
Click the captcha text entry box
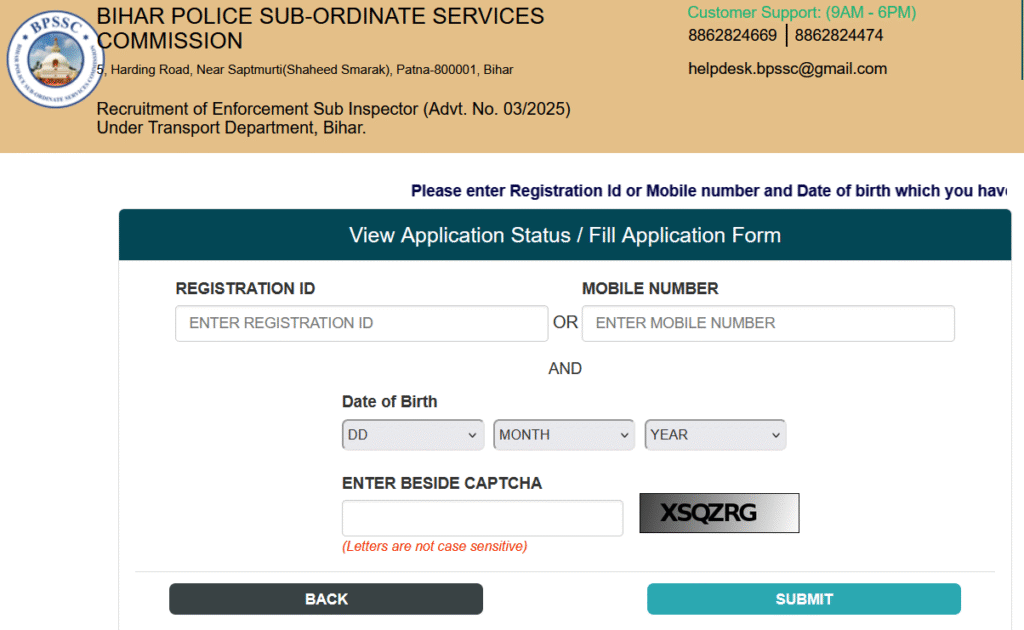coord(482,518)
